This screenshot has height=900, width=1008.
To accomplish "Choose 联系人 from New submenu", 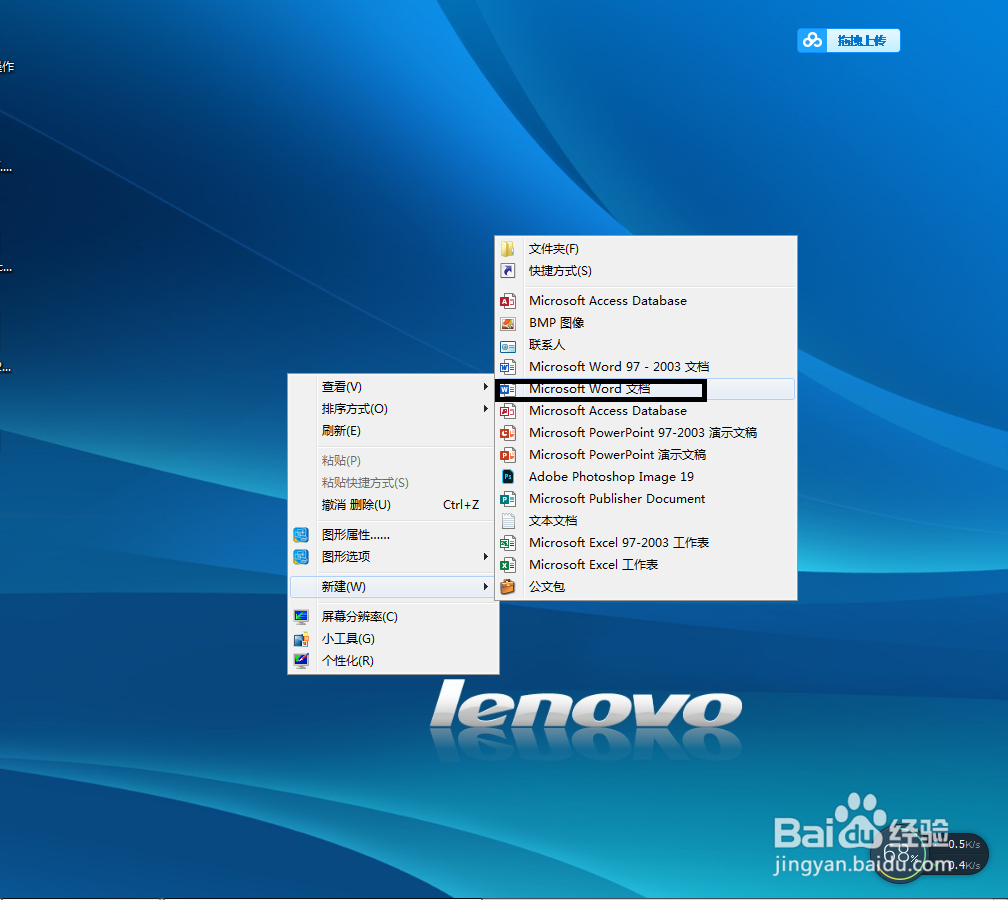I will 645,345.
